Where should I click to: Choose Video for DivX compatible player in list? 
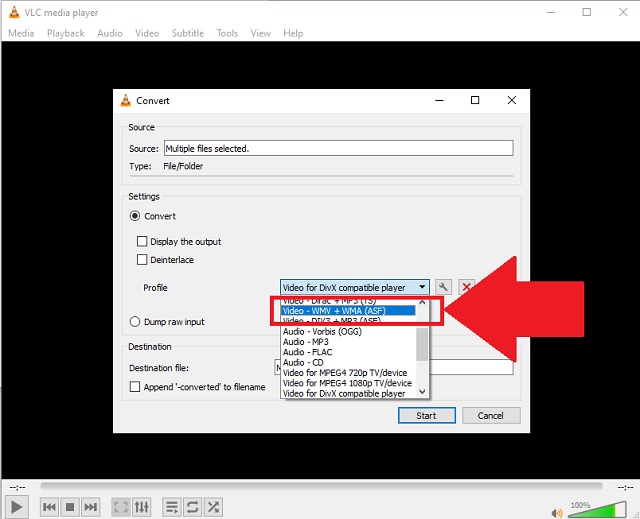pos(348,393)
